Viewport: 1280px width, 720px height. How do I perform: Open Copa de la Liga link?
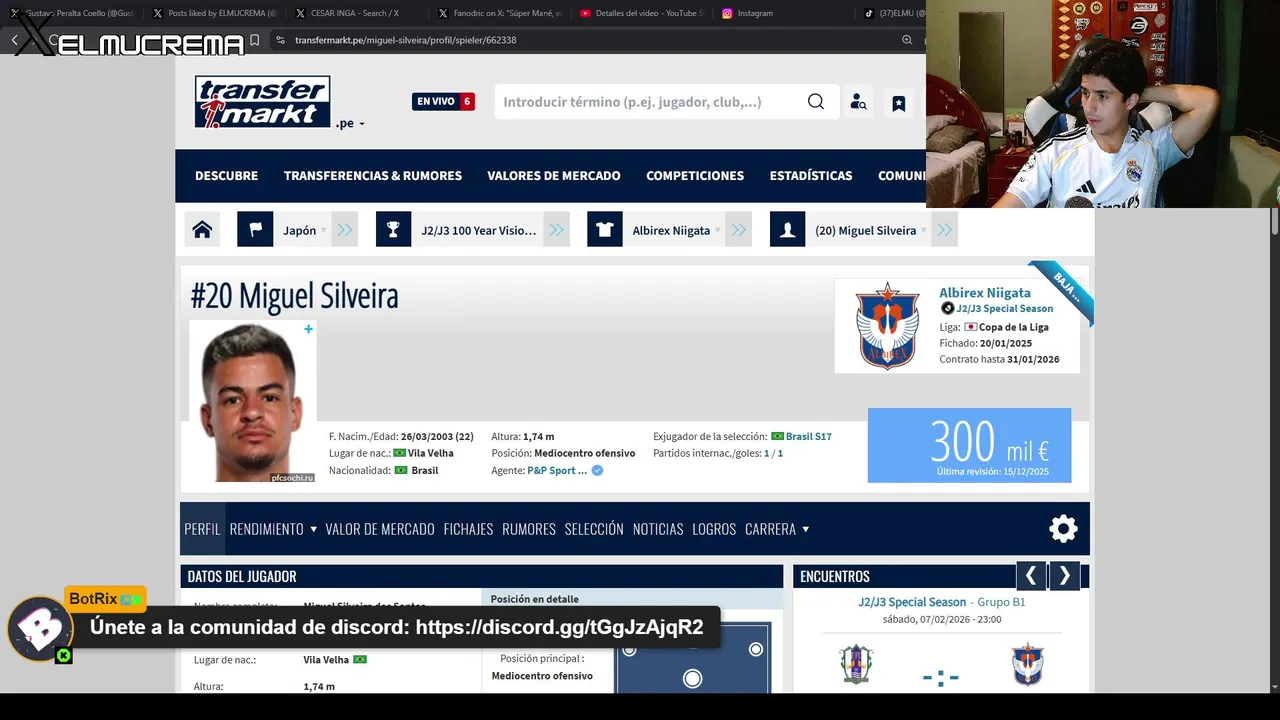tap(1014, 327)
